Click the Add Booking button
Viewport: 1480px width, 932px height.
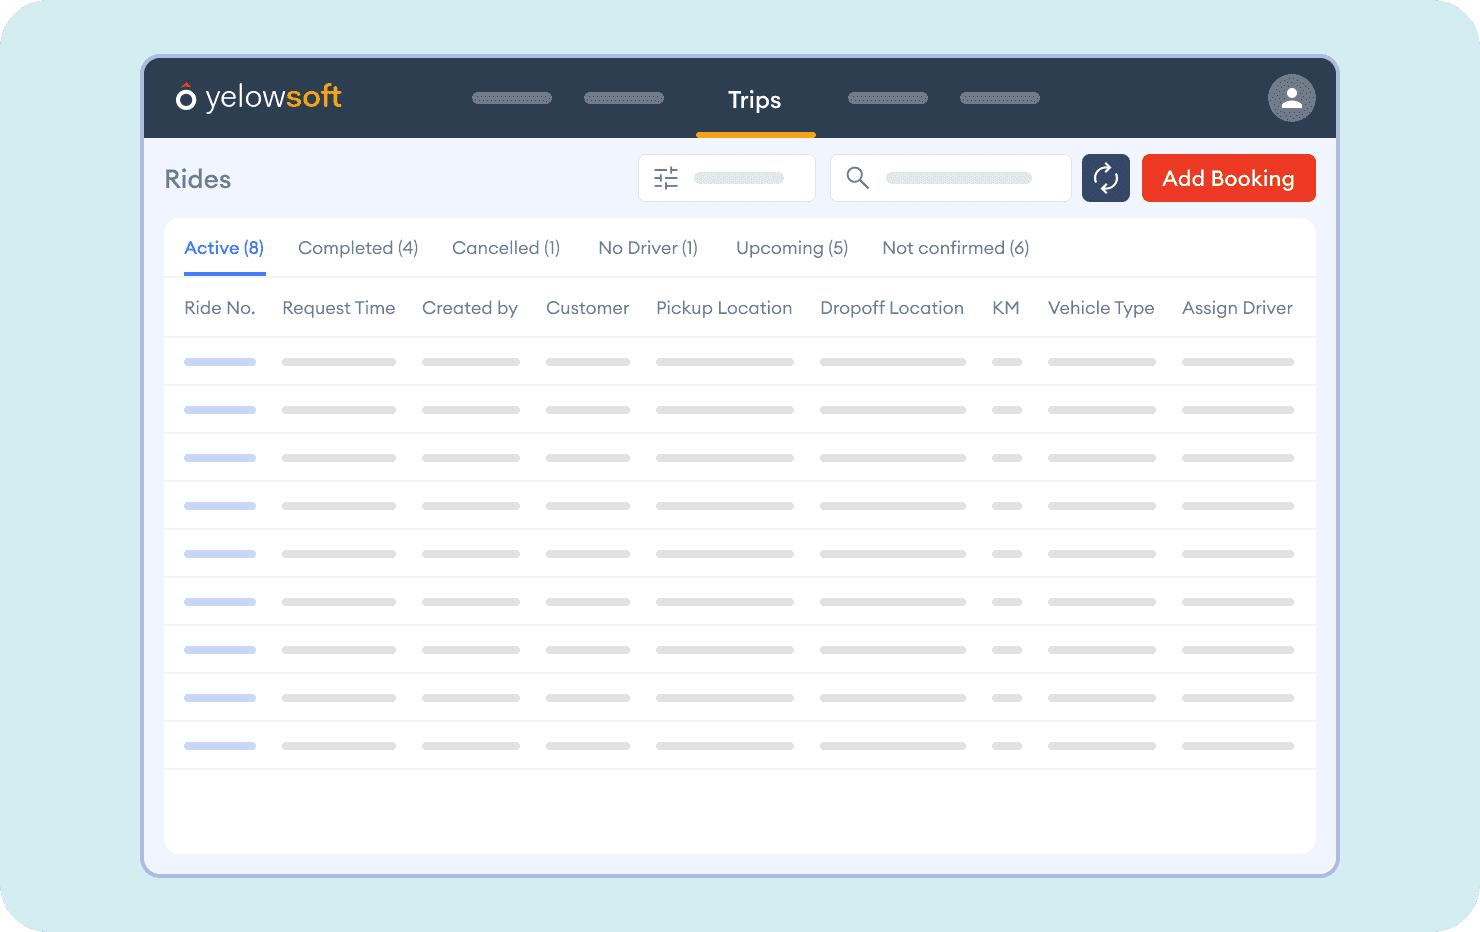[x=1228, y=178]
